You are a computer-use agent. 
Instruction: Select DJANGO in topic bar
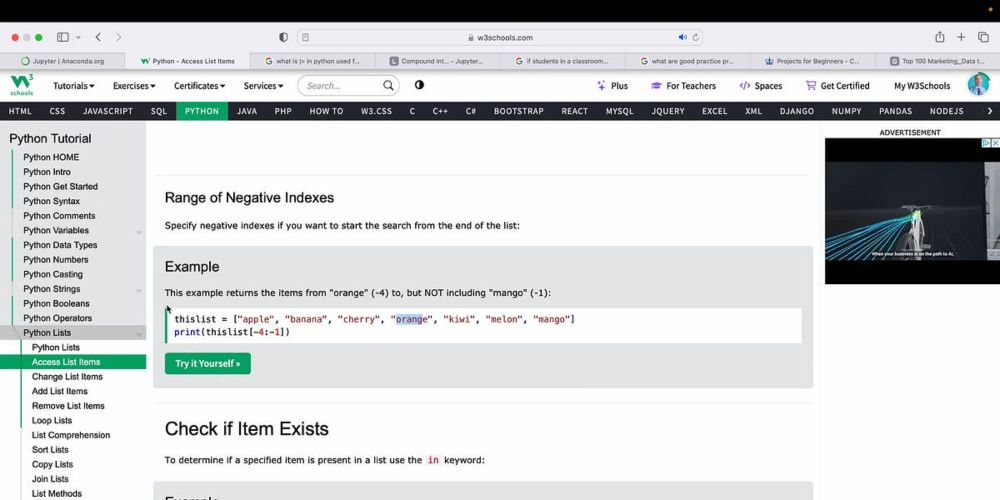797,111
